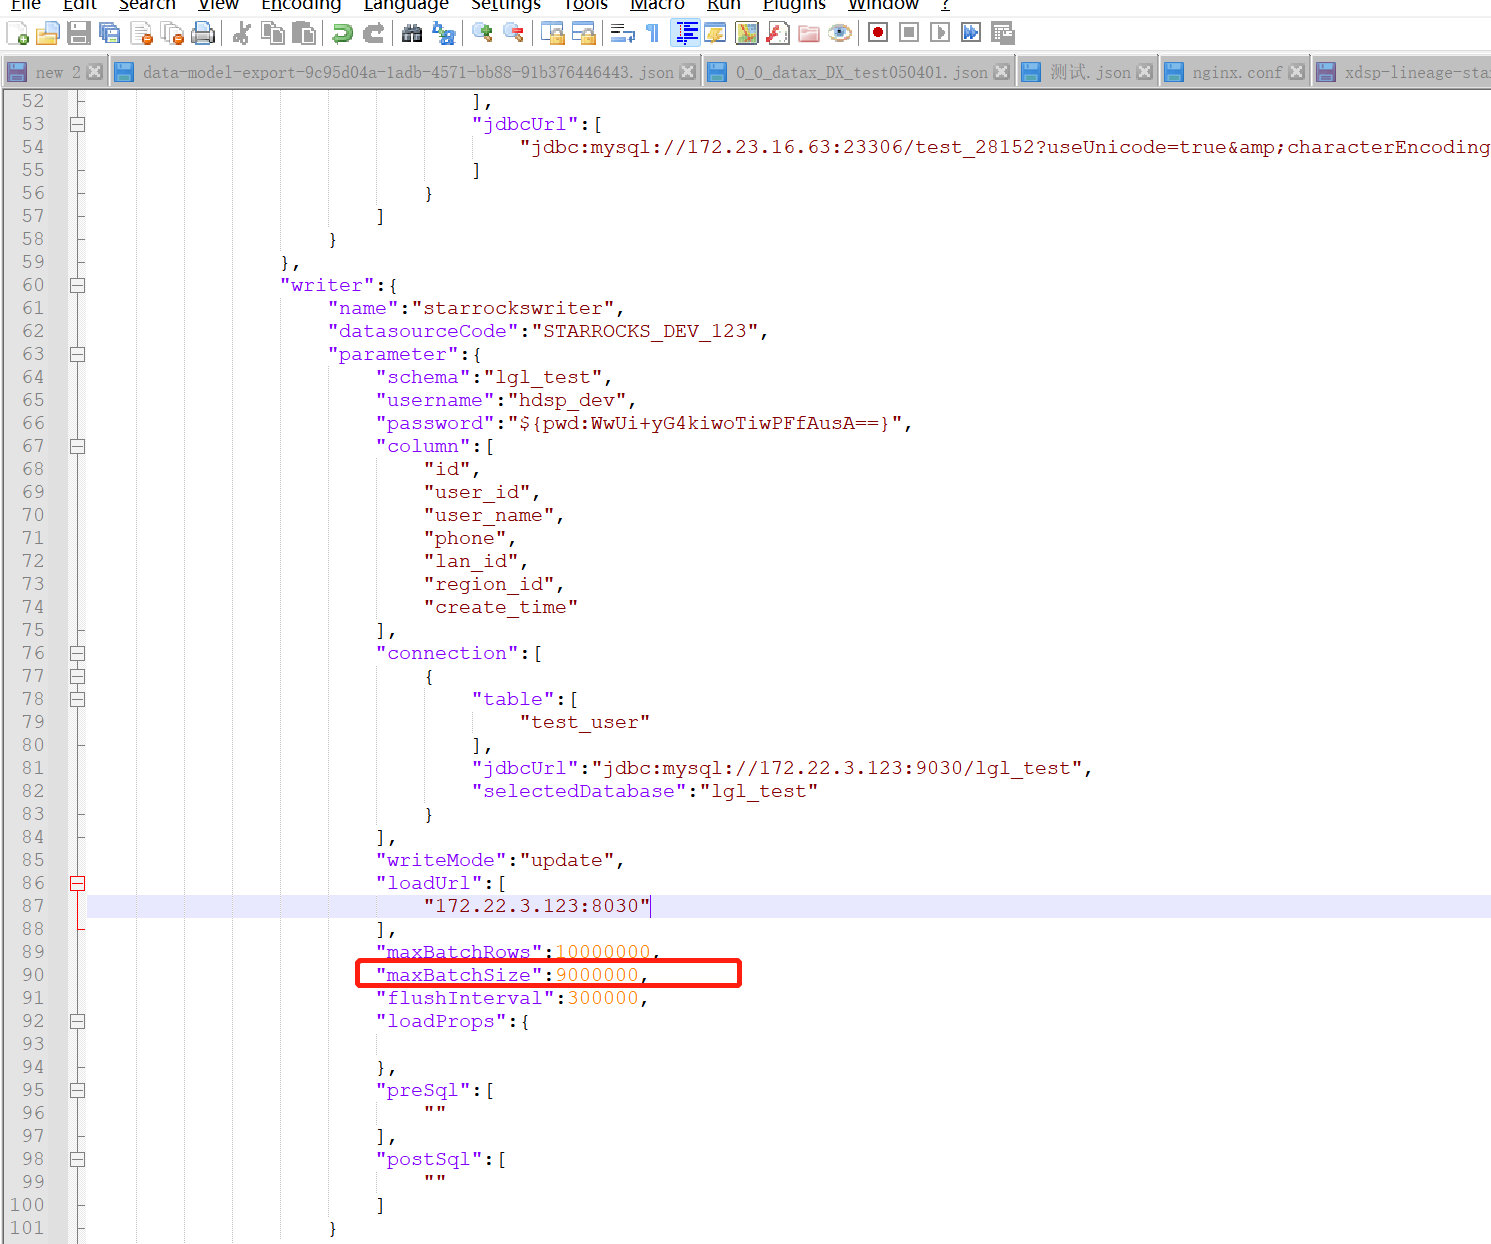Click line number 90 in the margin
Screen dimensions: 1491x1244
(x=34, y=975)
